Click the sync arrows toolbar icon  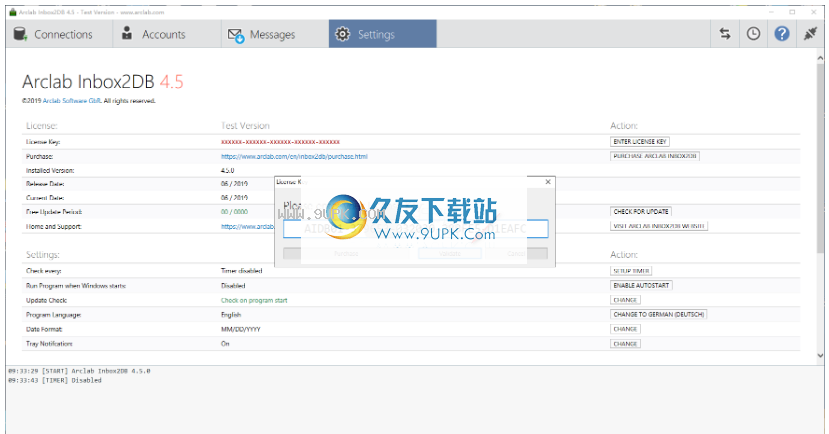click(725, 34)
